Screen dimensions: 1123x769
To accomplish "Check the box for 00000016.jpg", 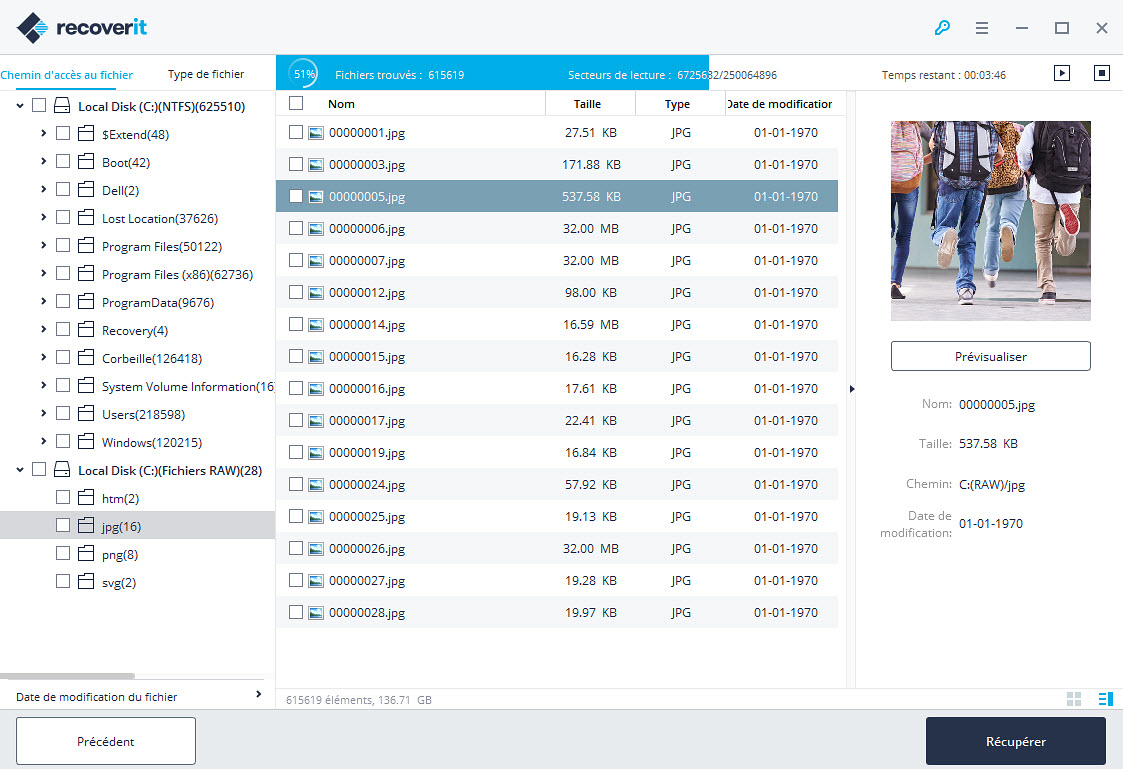I will click(296, 388).
